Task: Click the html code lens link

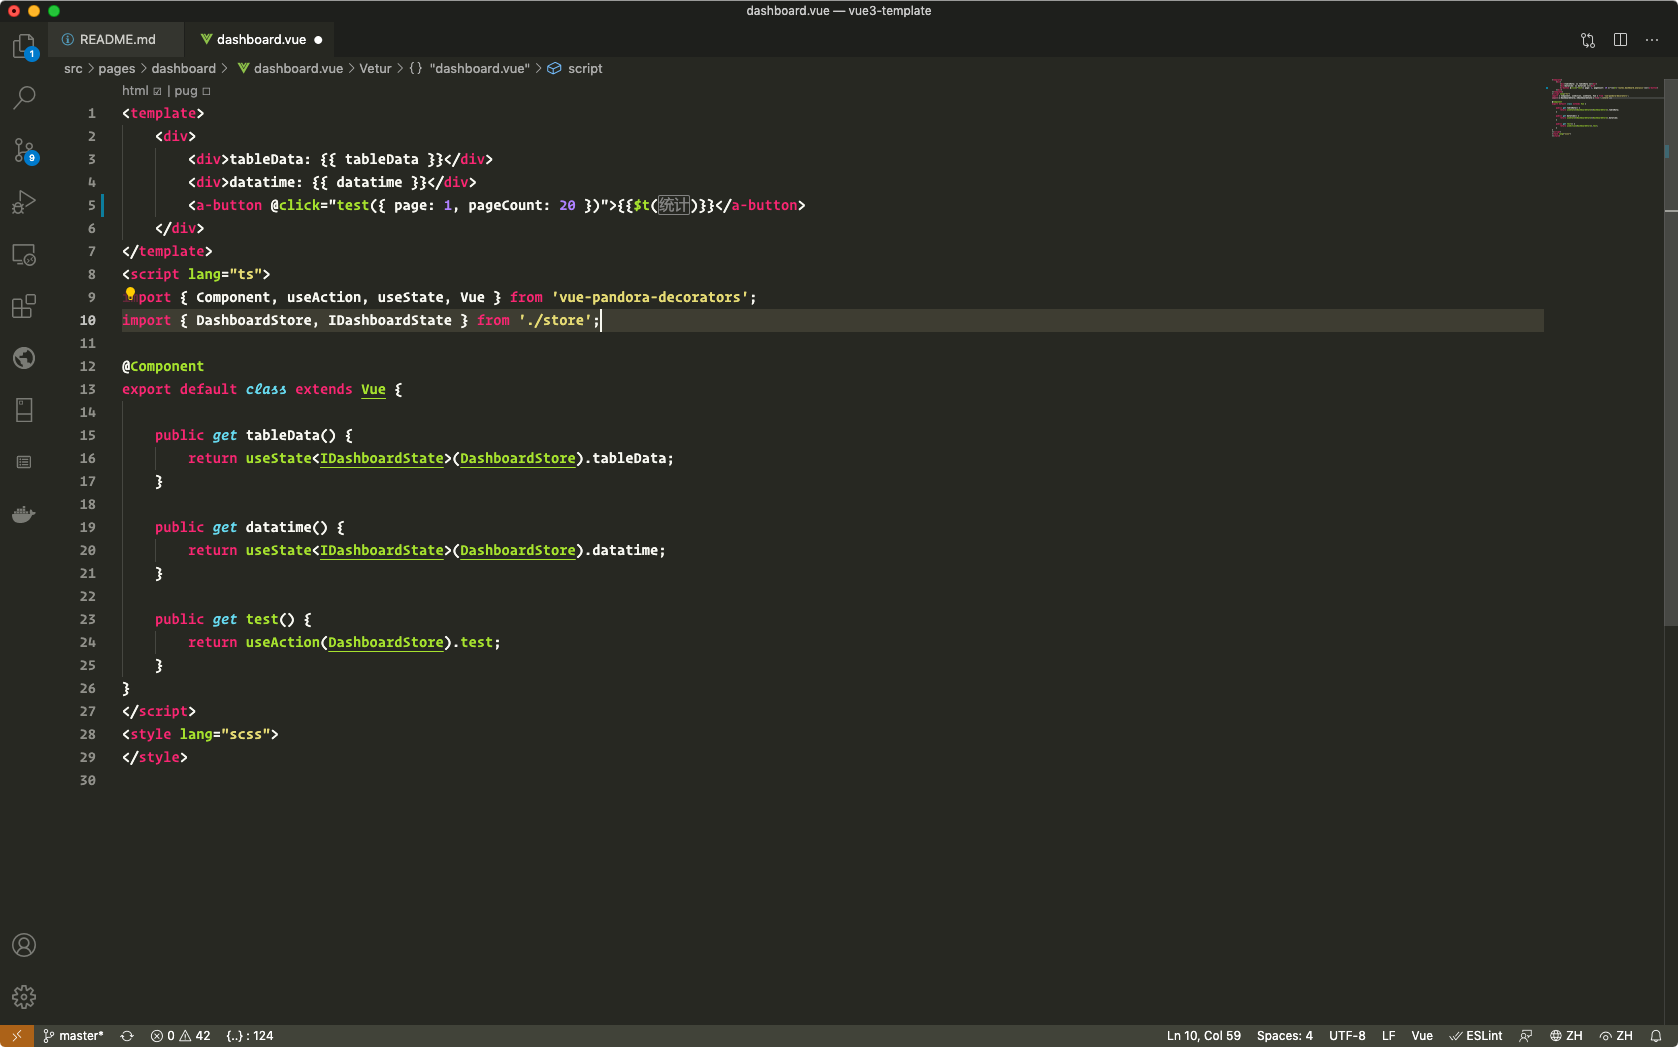Action: [x=141, y=90]
